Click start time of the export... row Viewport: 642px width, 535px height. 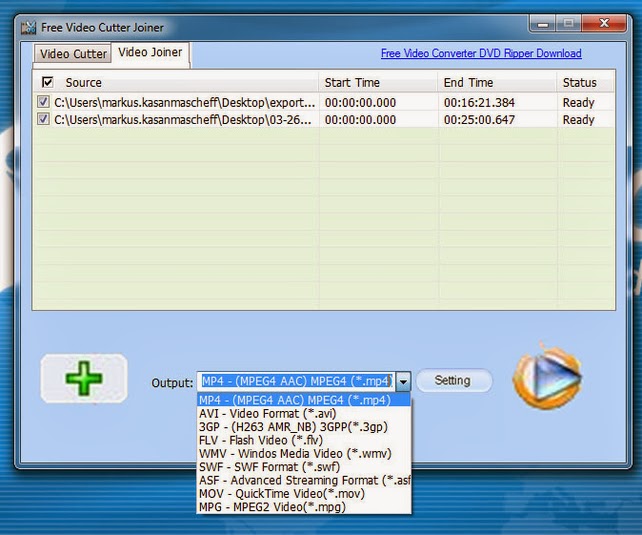[x=360, y=102]
